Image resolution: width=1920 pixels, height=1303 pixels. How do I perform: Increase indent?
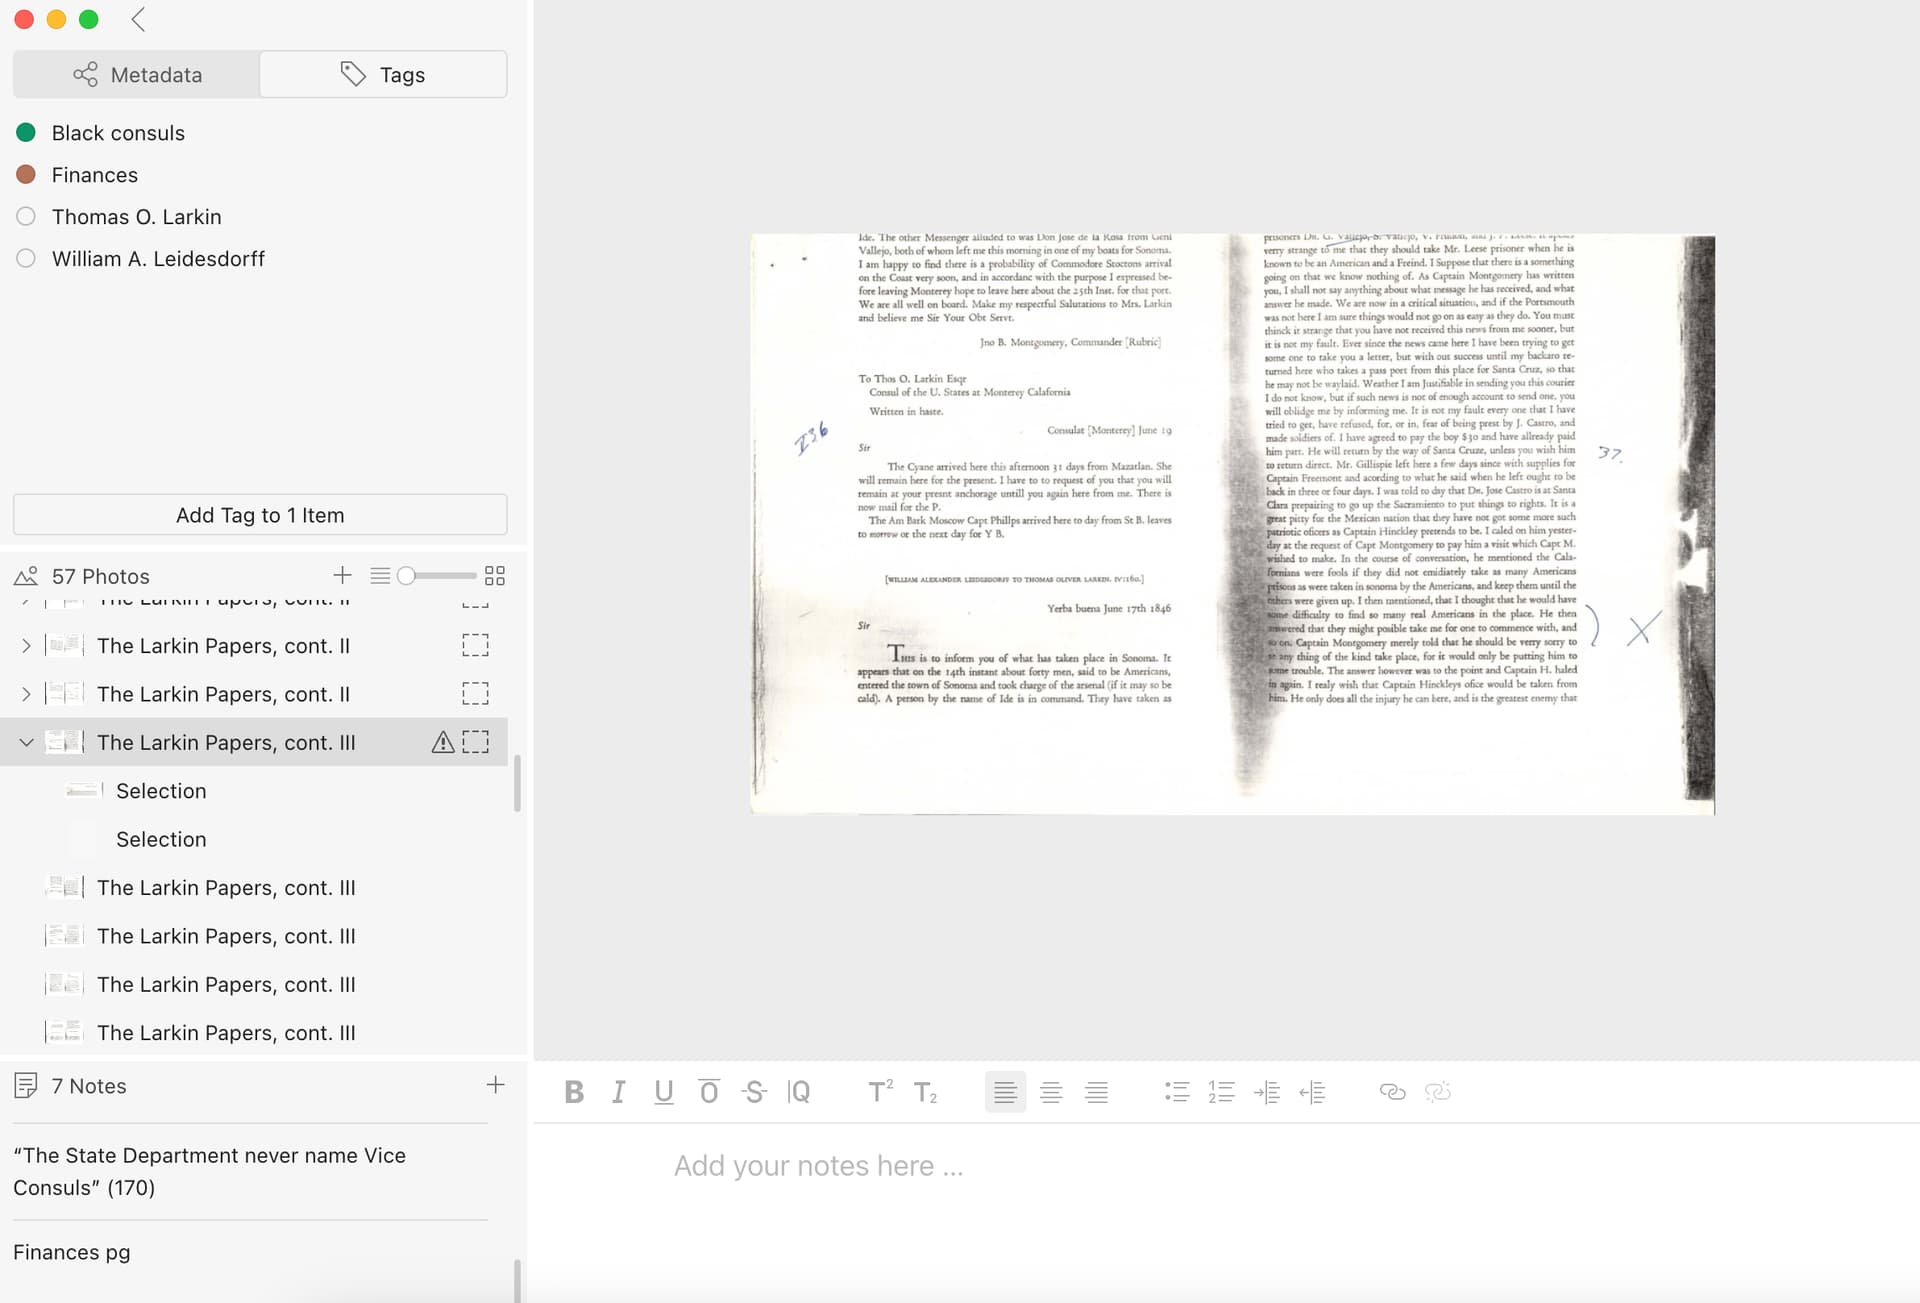[x=1266, y=1092]
